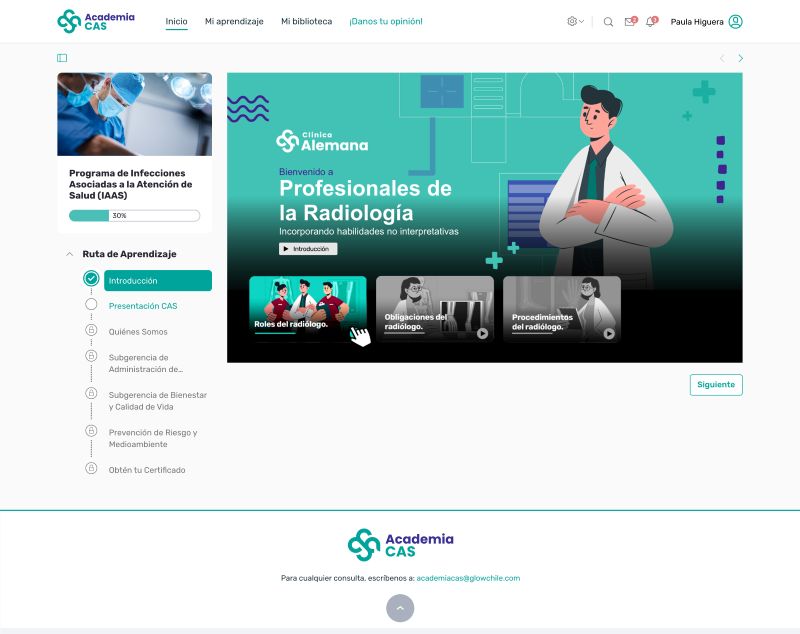
Task: Open the mail messages icon
Action: click(629, 22)
